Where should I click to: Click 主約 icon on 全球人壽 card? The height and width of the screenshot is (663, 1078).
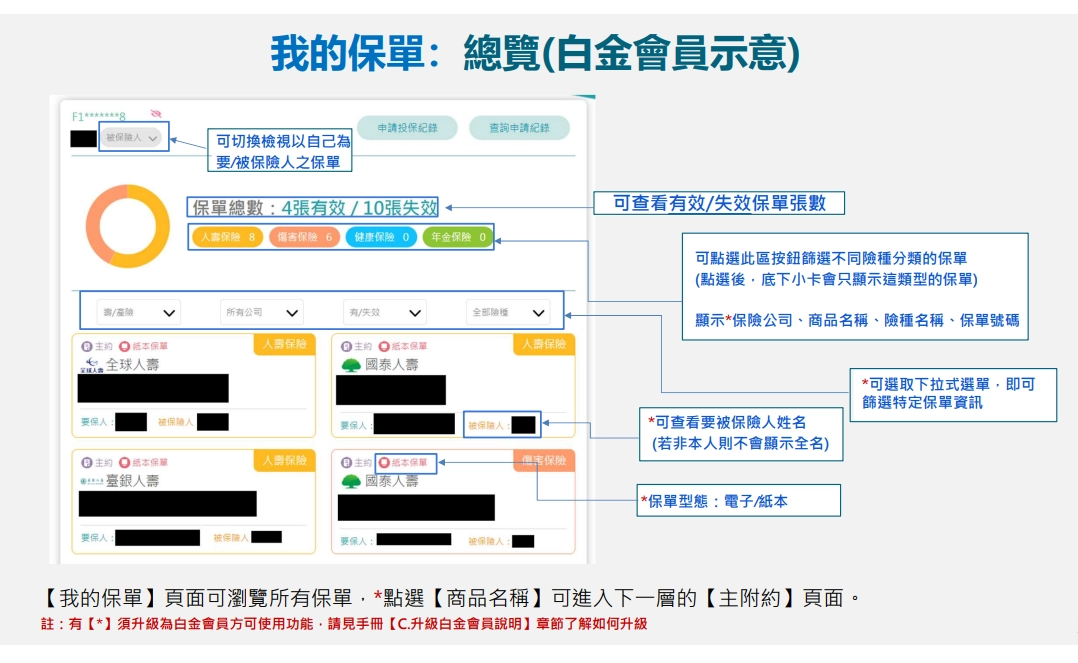[x=87, y=347]
